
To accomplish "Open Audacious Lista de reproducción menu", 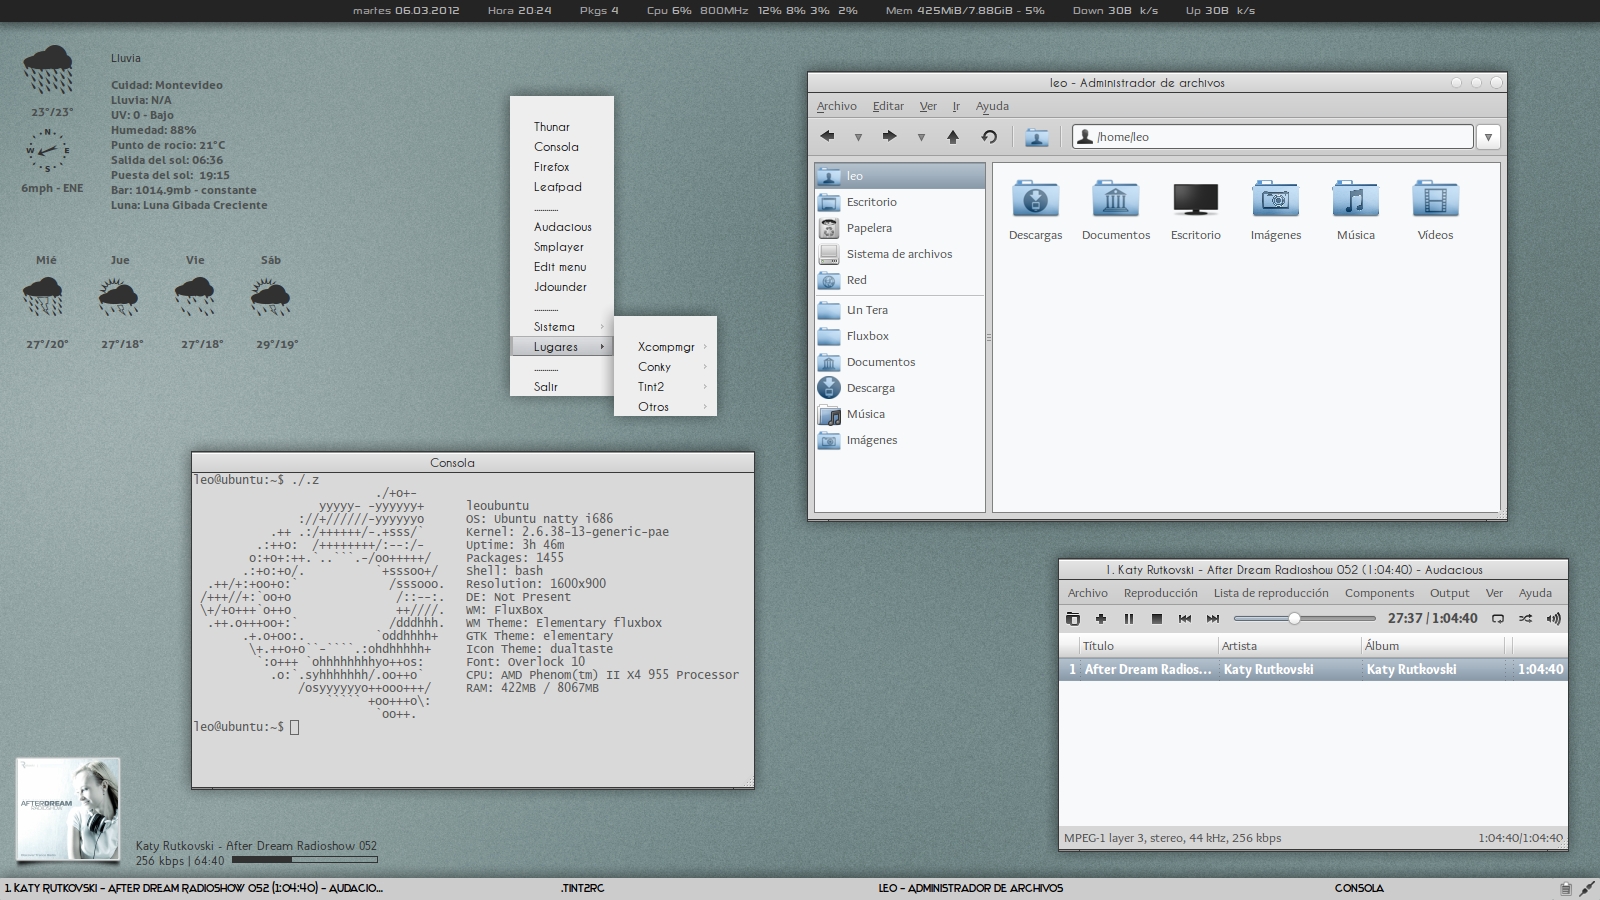I will pyautogui.click(x=1271, y=593).
